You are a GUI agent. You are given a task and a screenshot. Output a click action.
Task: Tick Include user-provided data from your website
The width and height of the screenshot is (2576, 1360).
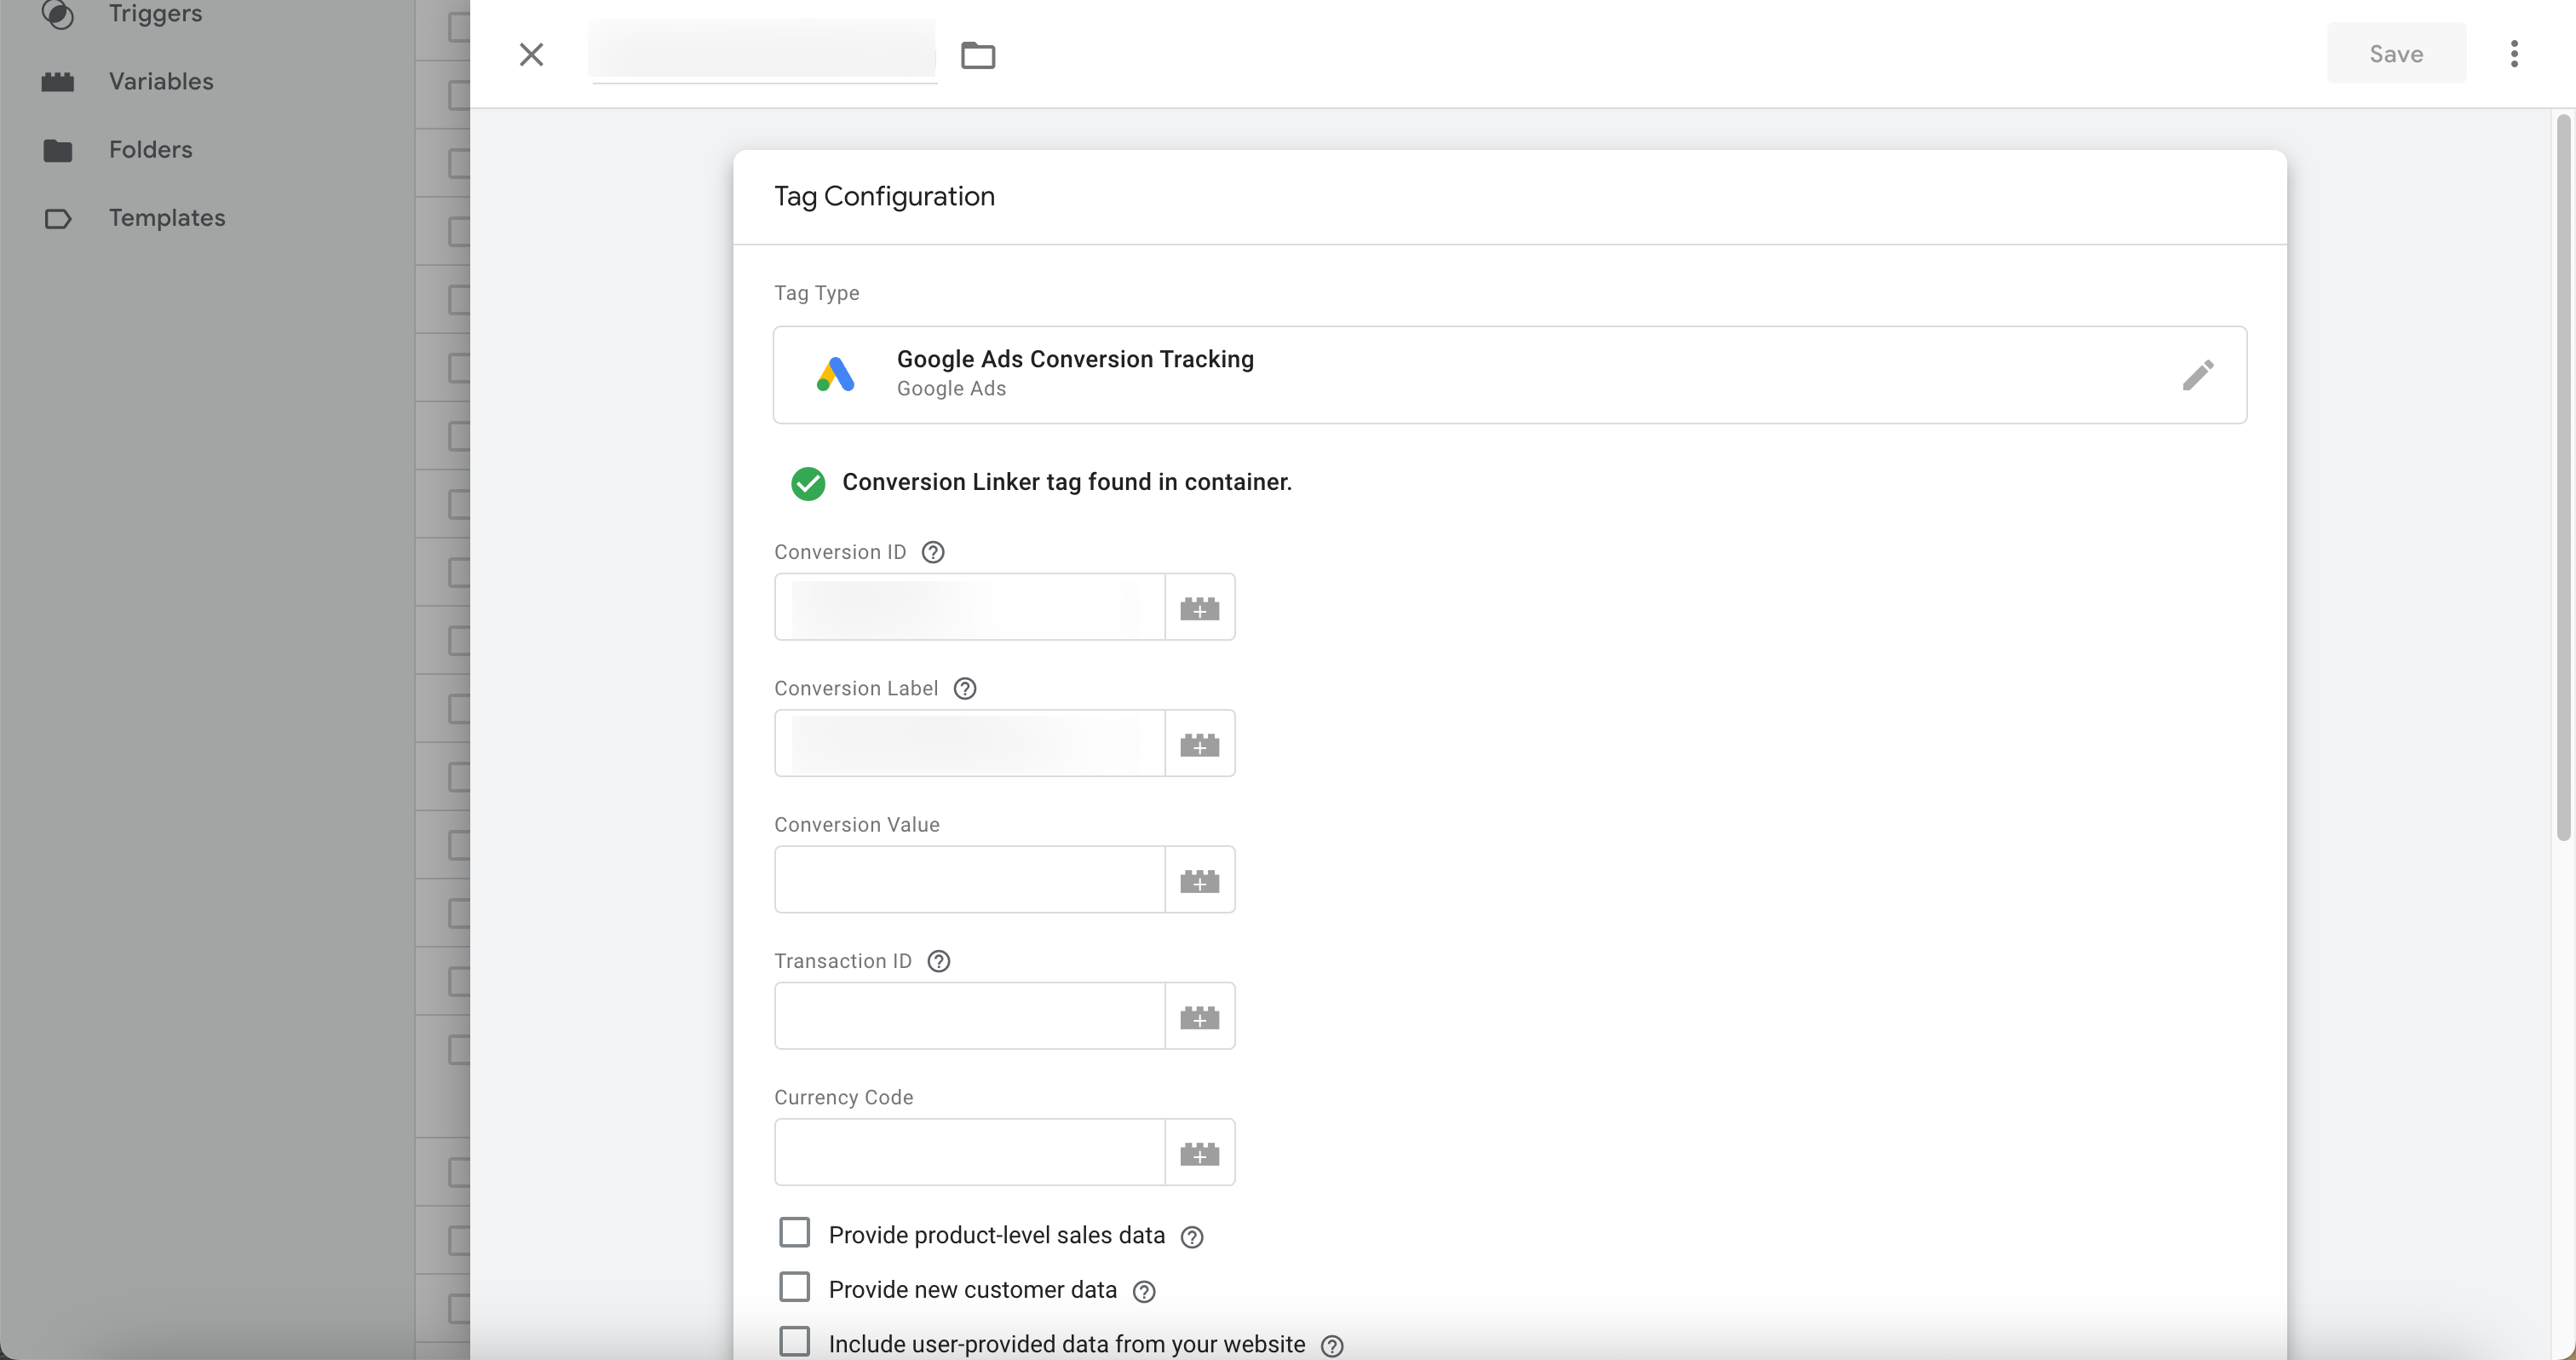[x=794, y=1341]
